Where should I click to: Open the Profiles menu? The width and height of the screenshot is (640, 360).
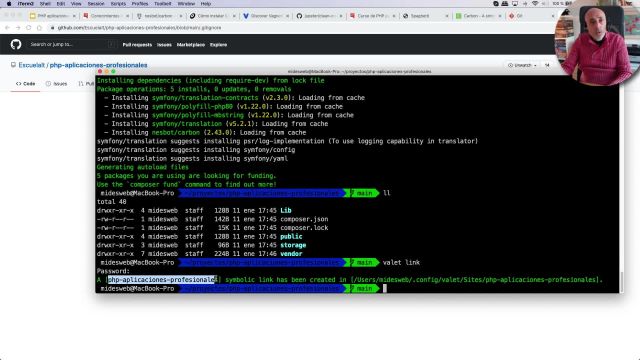(x=140, y=4)
